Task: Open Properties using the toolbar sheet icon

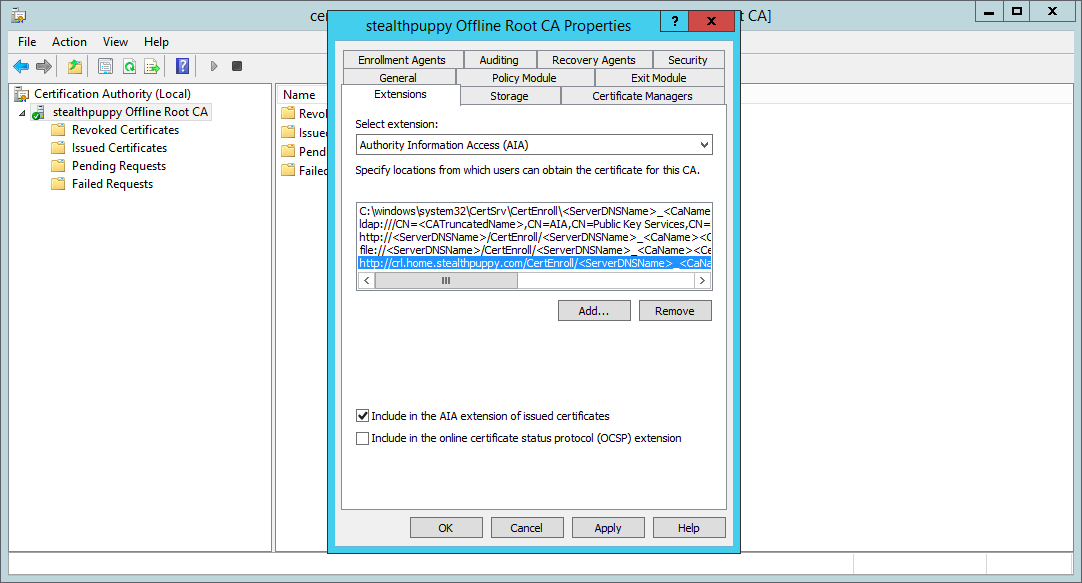Action: coord(106,66)
